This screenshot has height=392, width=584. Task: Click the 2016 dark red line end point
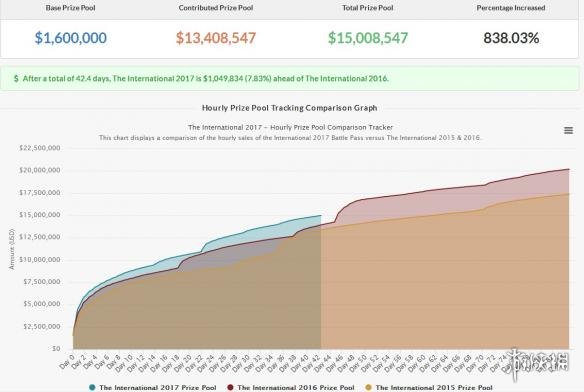tap(569, 169)
